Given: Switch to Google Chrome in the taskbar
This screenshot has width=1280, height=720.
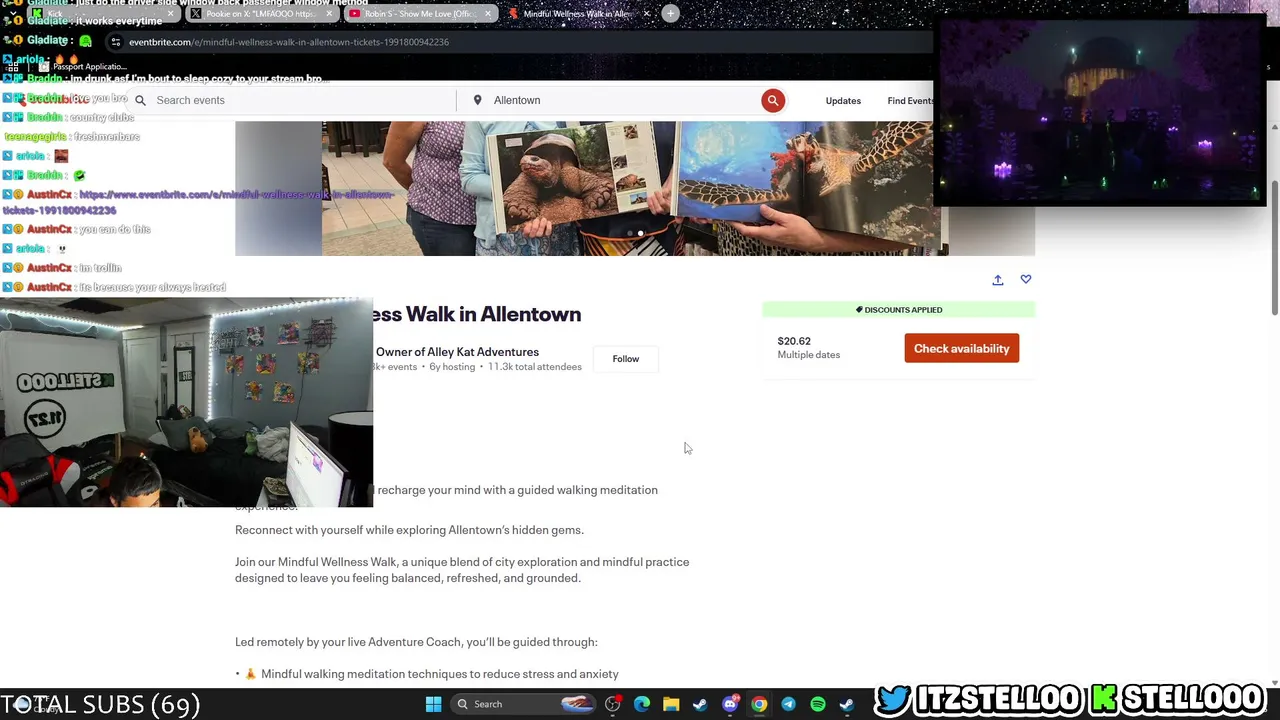Looking at the screenshot, I should 759,704.
